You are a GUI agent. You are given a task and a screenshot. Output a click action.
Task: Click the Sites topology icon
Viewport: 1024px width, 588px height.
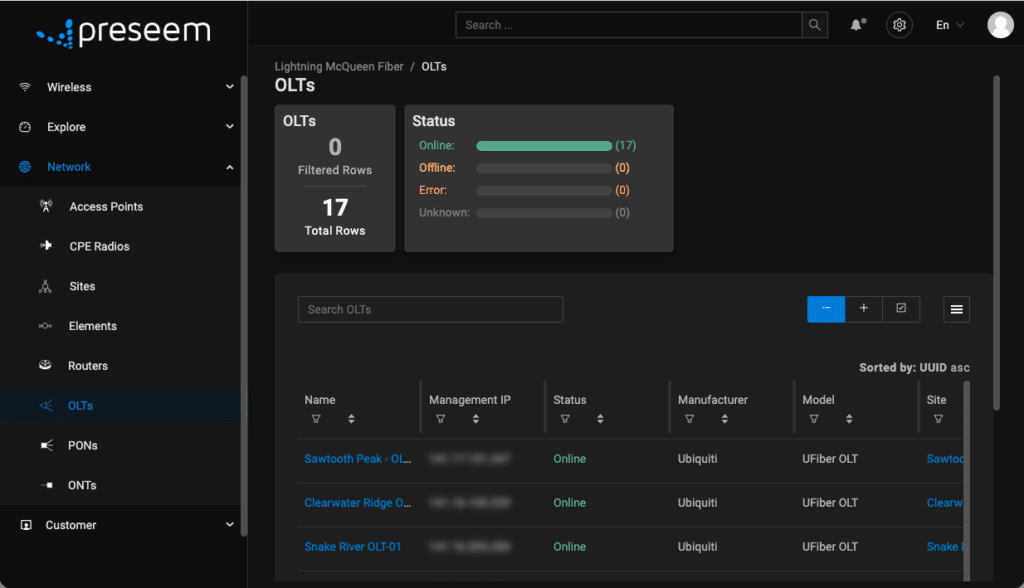[46, 286]
